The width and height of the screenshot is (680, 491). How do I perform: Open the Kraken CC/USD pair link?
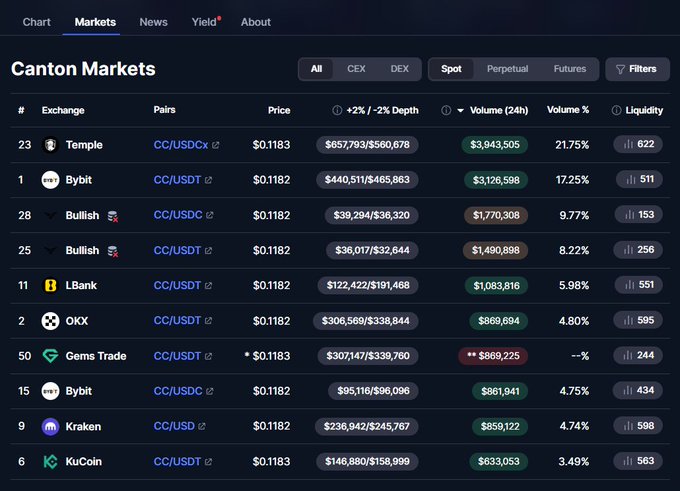174,426
